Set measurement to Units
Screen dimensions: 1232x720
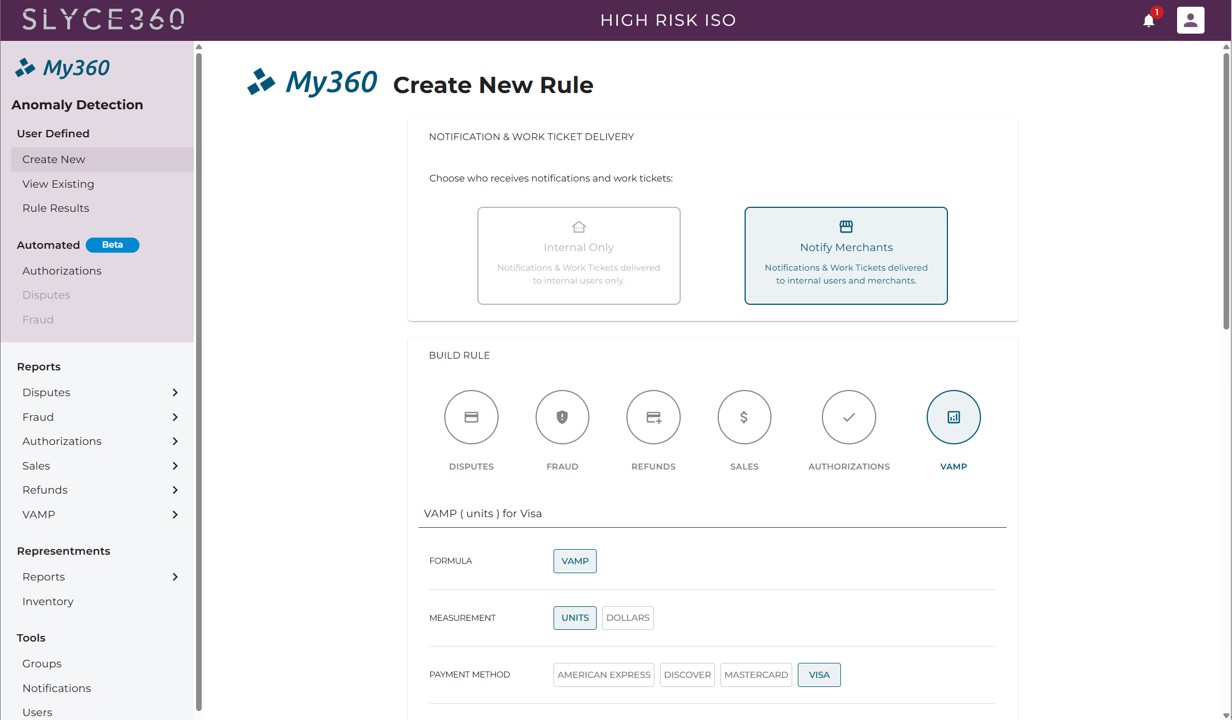point(575,618)
